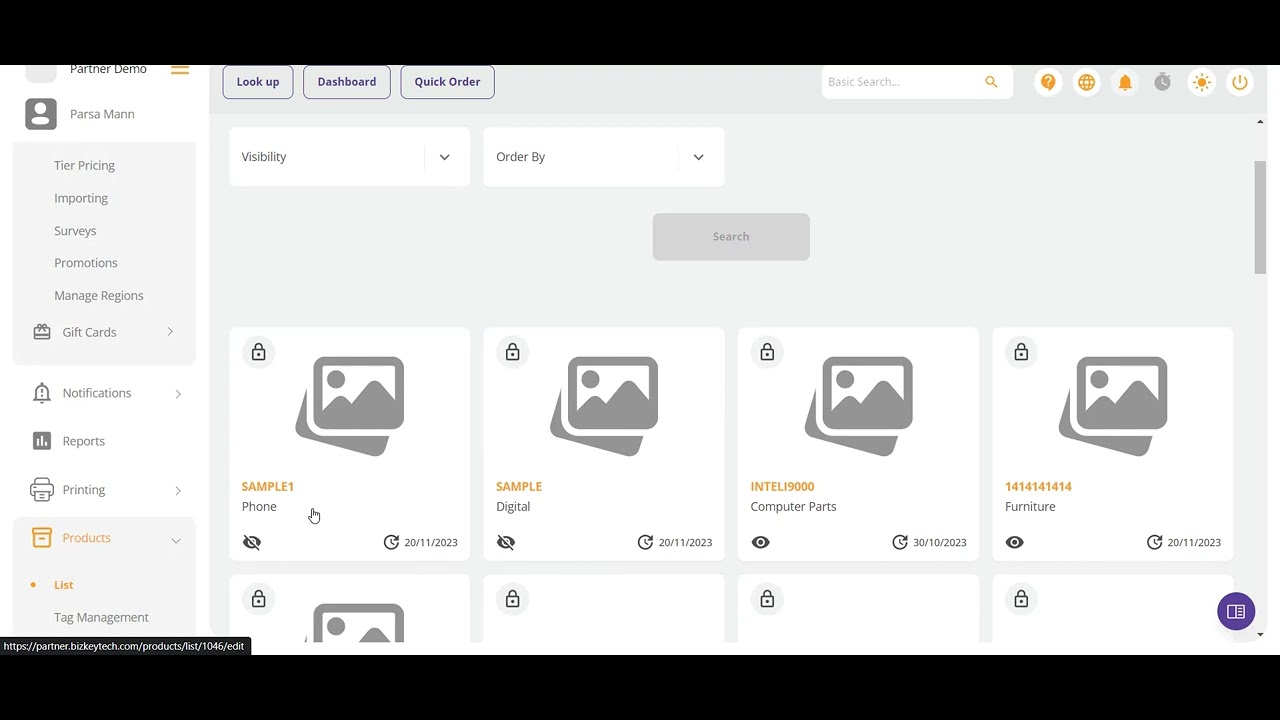Click the lock icon on 1414141414 card

(1021, 352)
